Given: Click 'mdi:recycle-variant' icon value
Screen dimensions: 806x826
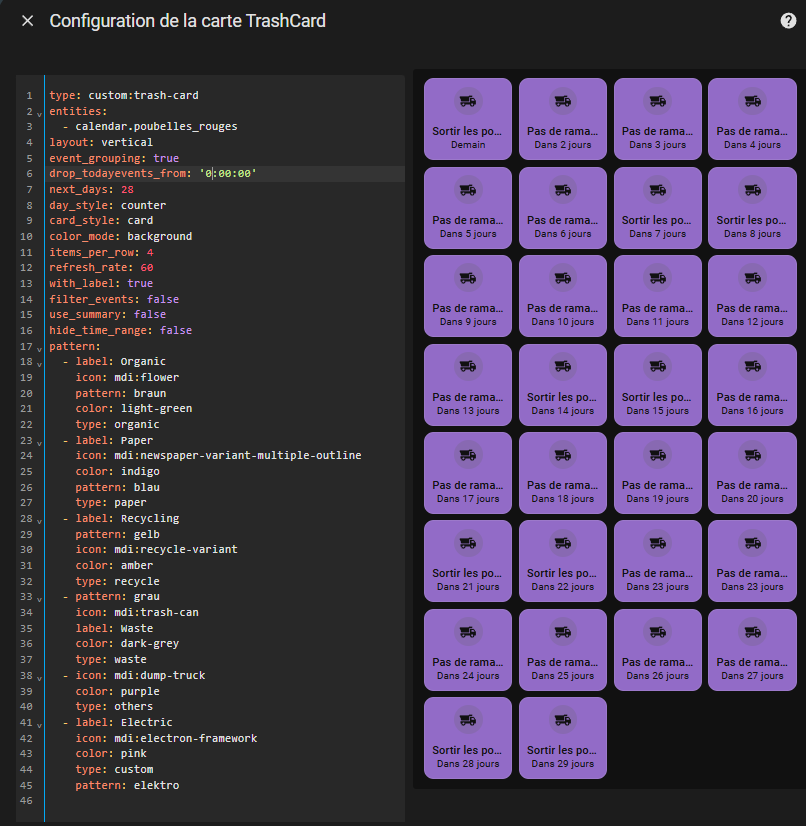Looking at the screenshot, I should tap(176, 549).
